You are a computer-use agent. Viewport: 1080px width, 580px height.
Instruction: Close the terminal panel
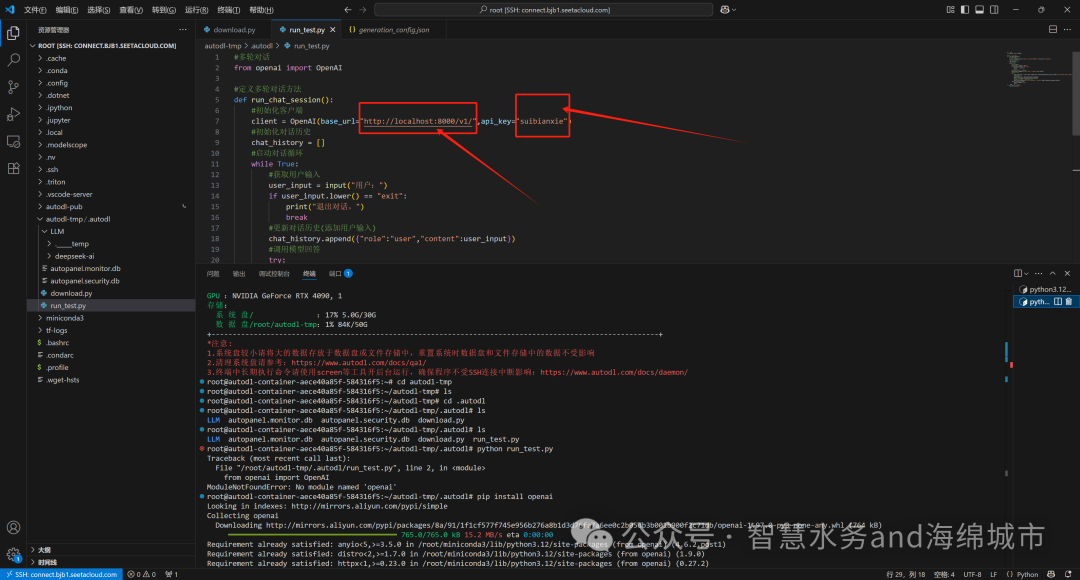click(x=1067, y=273)
